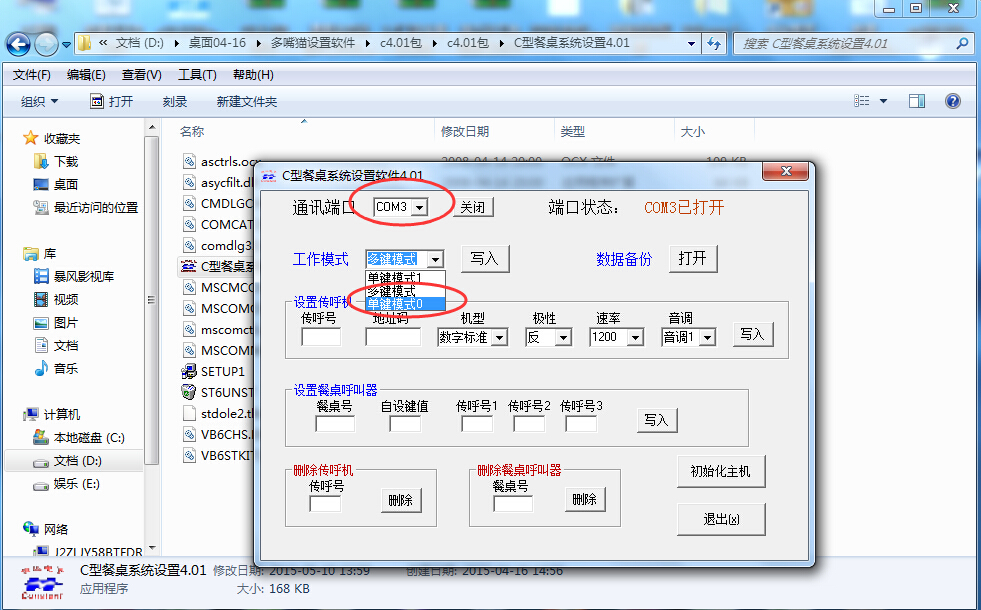Screen dimensions: 981x610
Task: Open the 文件(F) menu
Action: tap(31, 75)
